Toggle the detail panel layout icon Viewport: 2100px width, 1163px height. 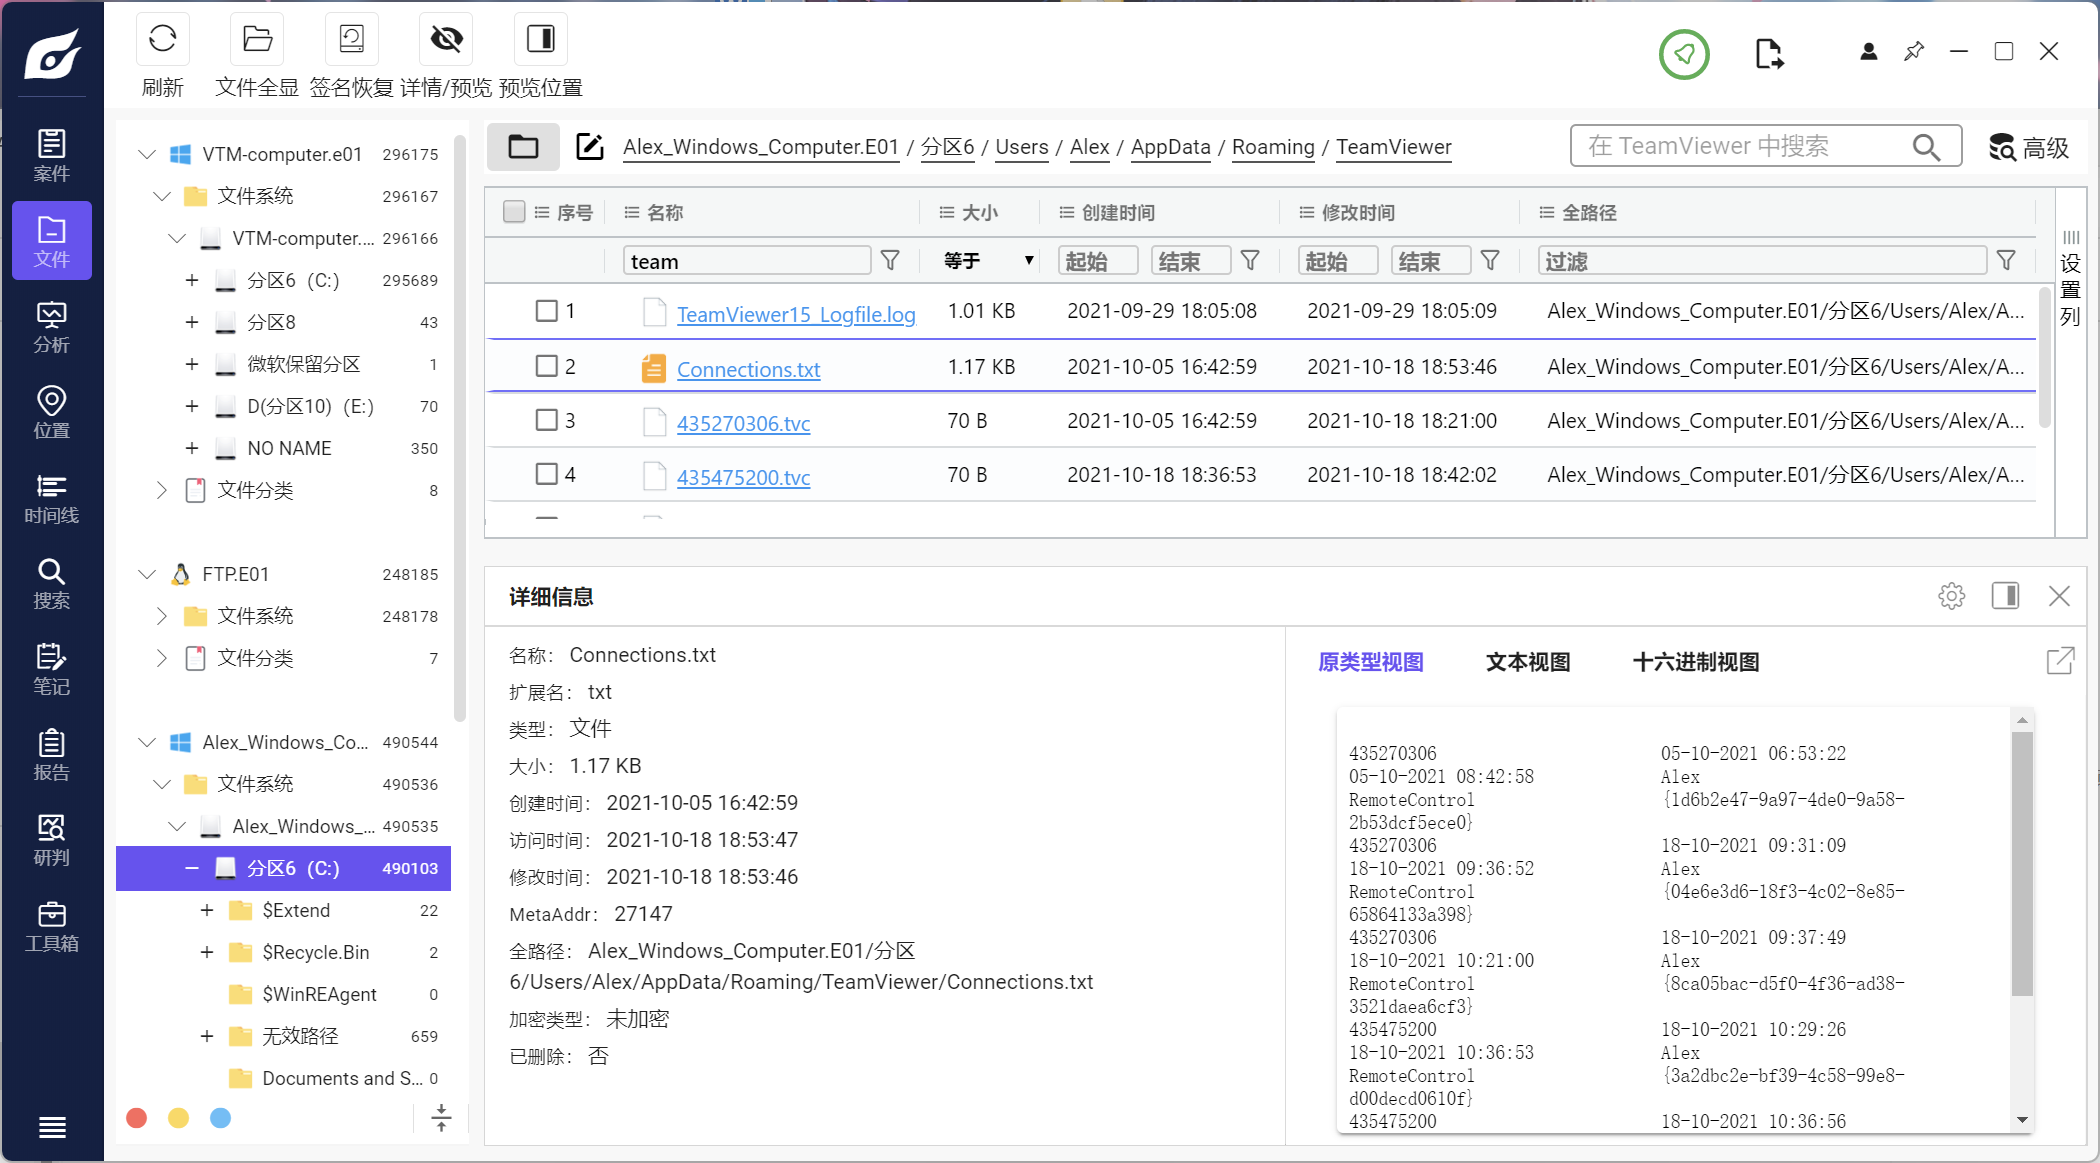[2005, 596]
